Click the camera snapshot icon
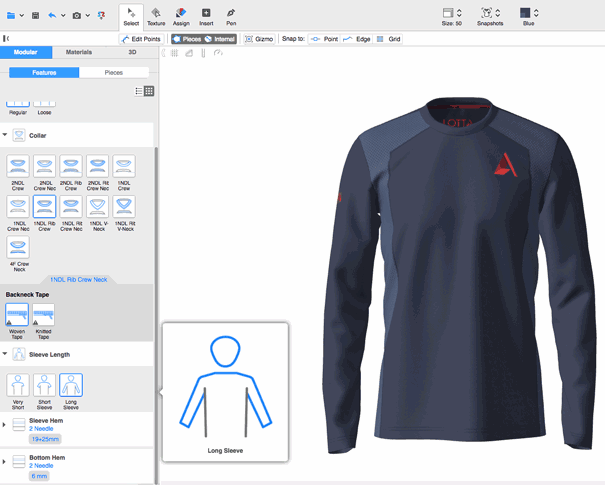Screen dimensions: 605x485 click(77, 15)
